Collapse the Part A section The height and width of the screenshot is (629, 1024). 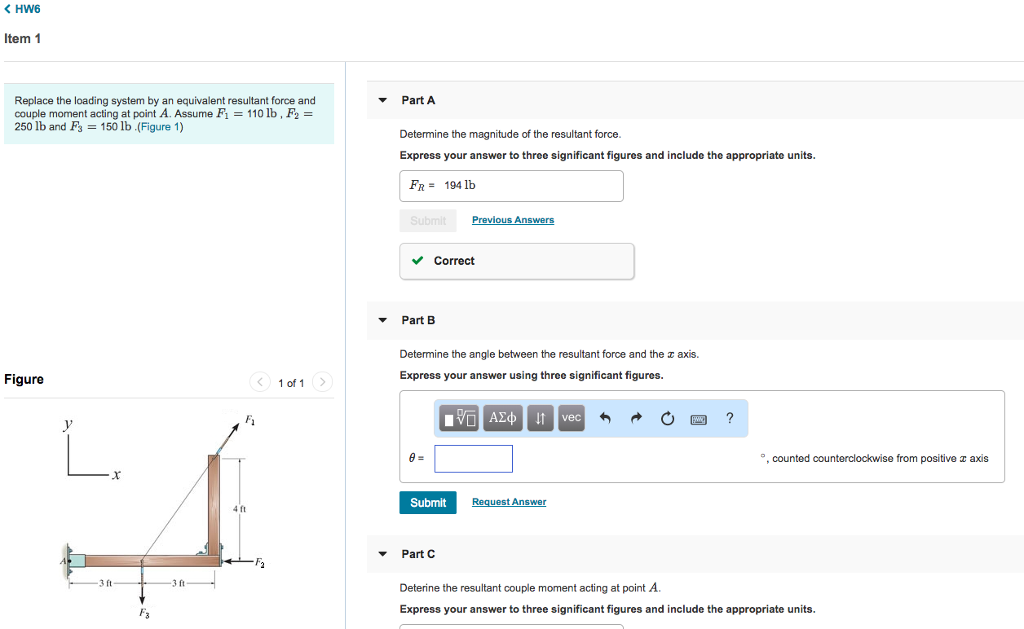[382, 100]
